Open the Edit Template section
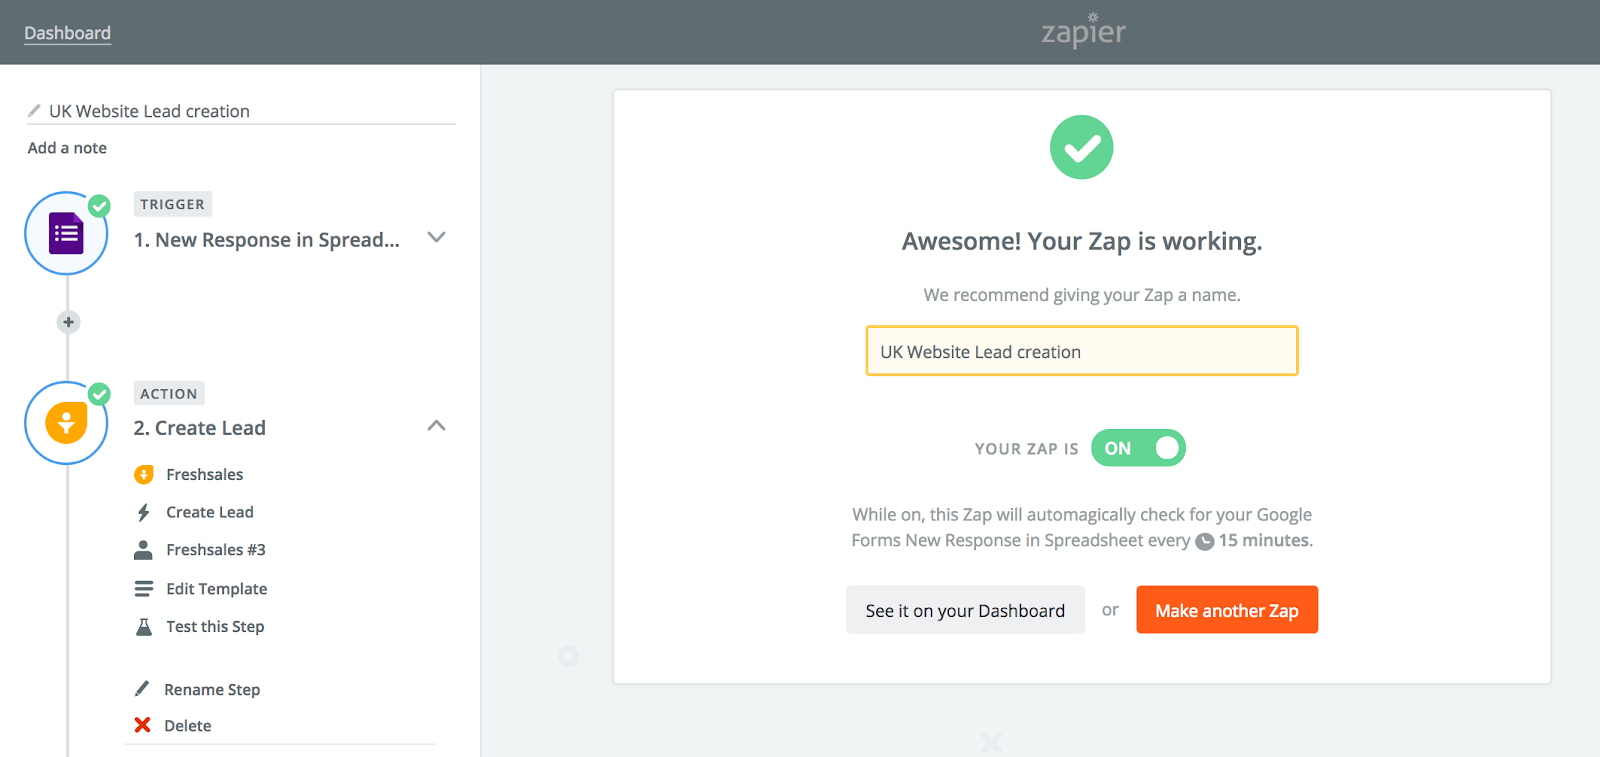 coord(216,589)
